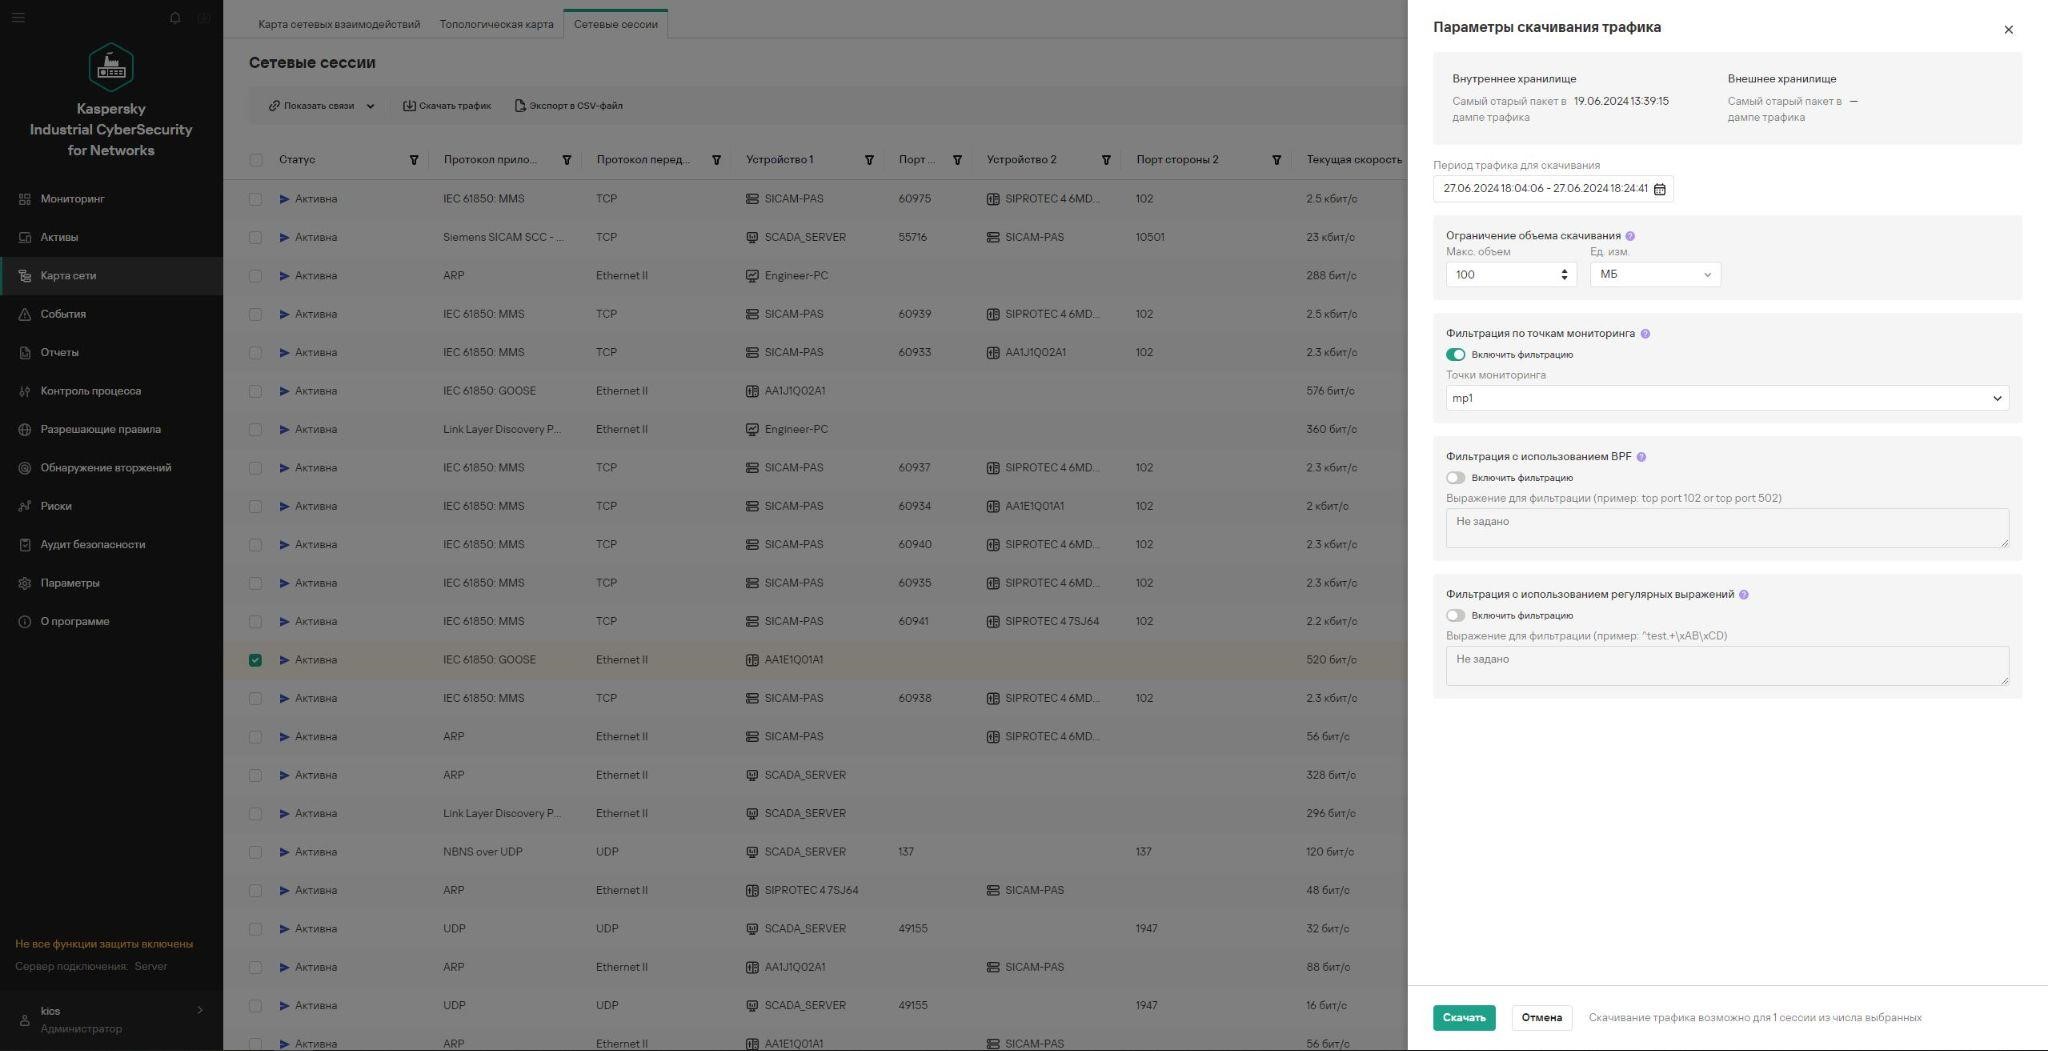
Task: Click help icon beside BPF filtering heading
Action: coord(1641,457)
